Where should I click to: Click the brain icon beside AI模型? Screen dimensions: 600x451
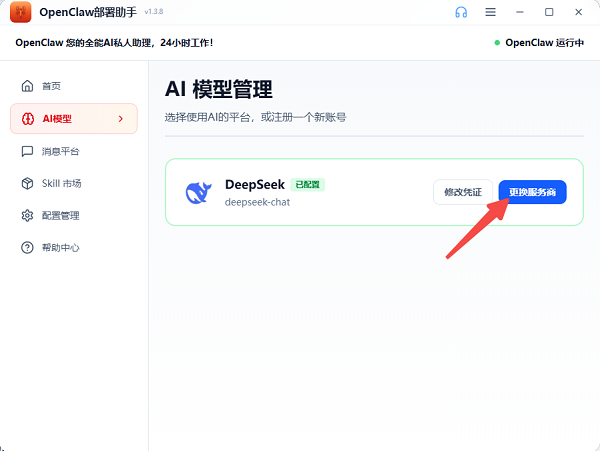coord(28,119)
